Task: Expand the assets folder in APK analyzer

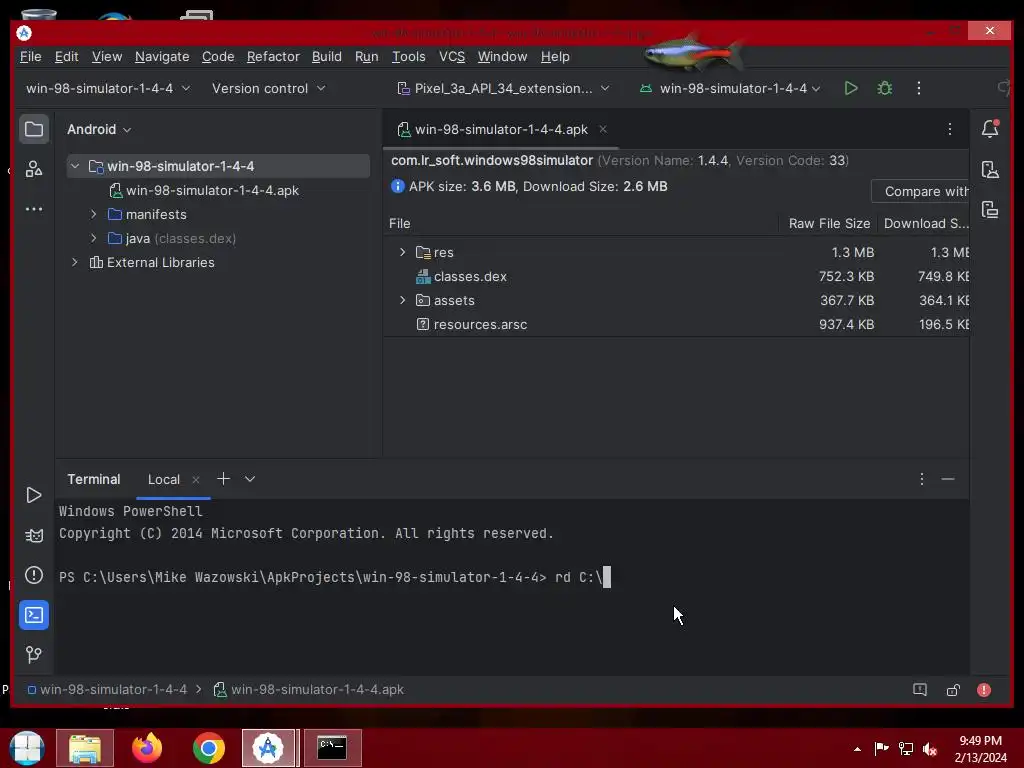Action: point(402,300)
